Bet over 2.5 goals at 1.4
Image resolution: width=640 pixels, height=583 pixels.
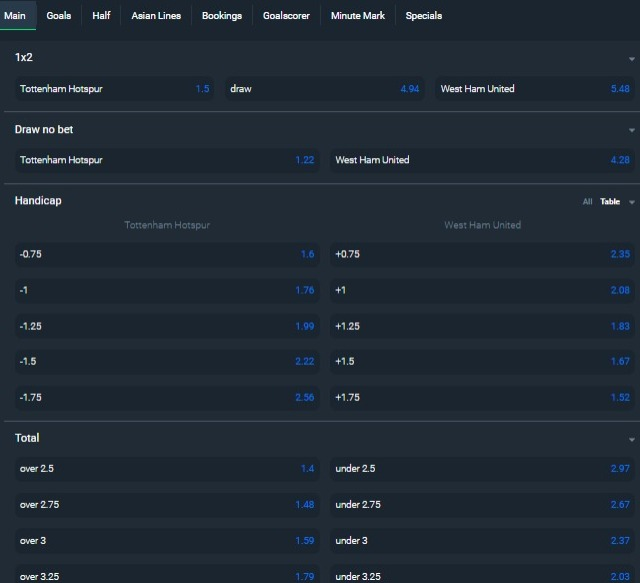pyautogui.click(x=167, y=469)
